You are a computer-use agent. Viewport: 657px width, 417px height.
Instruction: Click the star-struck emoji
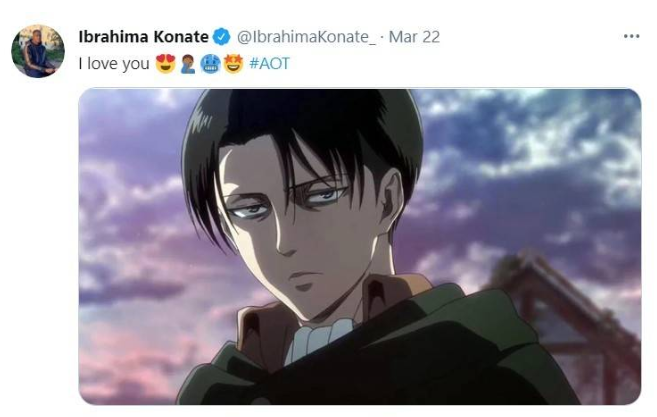click(233, 64)
